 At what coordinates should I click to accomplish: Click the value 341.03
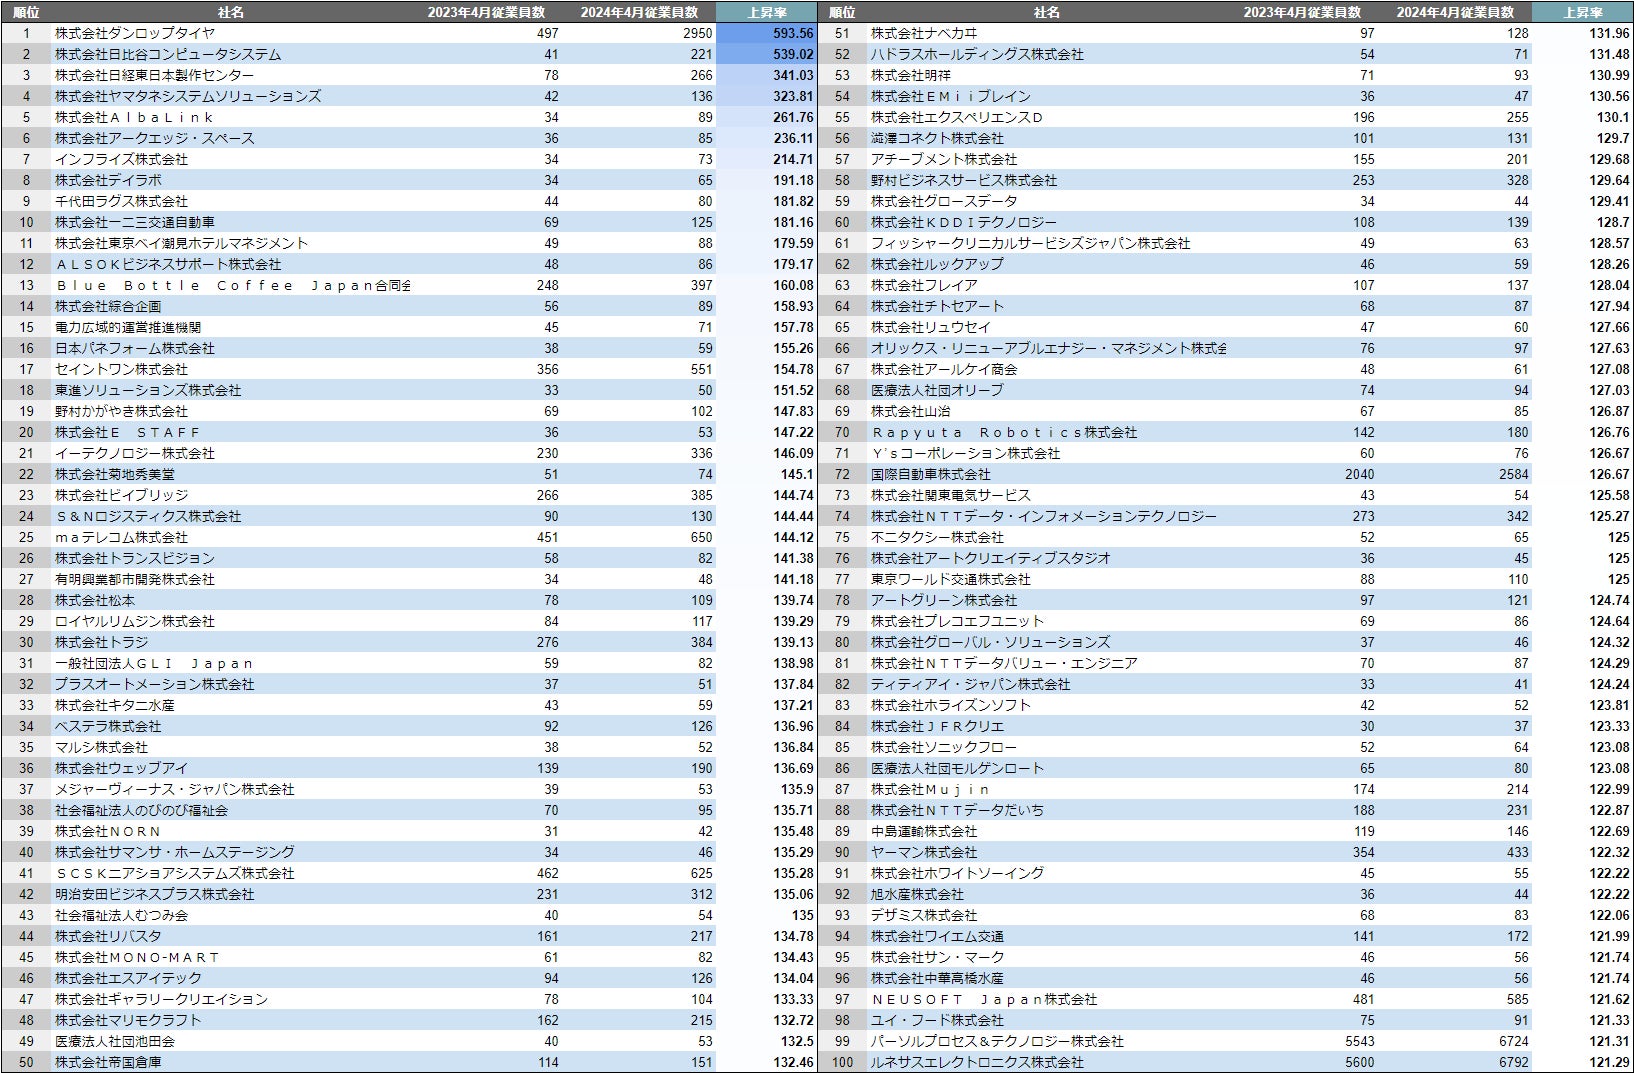point(793,75)
